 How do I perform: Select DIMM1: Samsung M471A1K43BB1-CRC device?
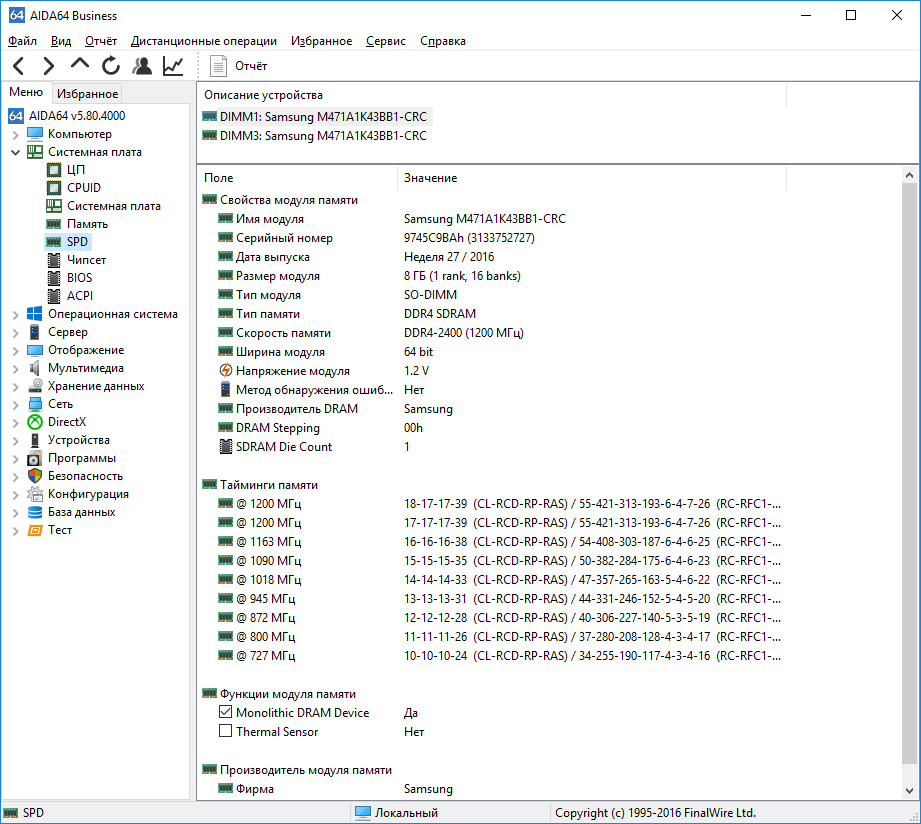click(317, 116)
